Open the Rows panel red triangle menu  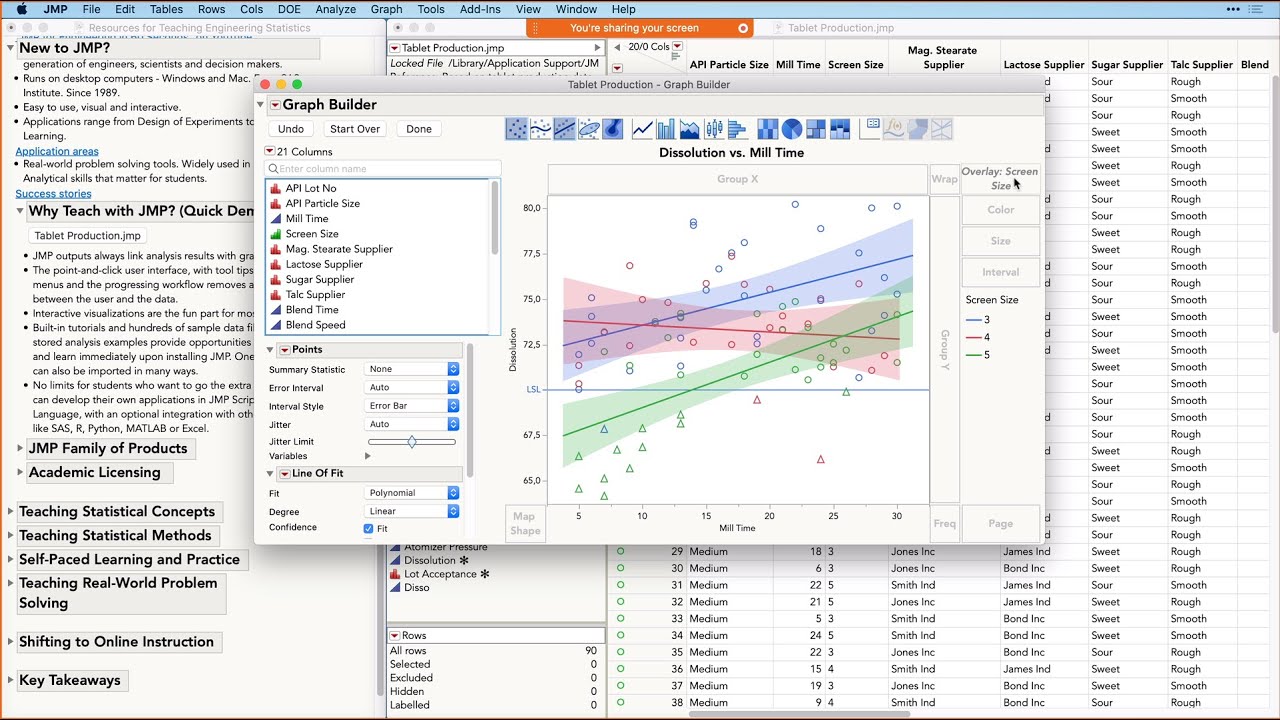(395, 636)
